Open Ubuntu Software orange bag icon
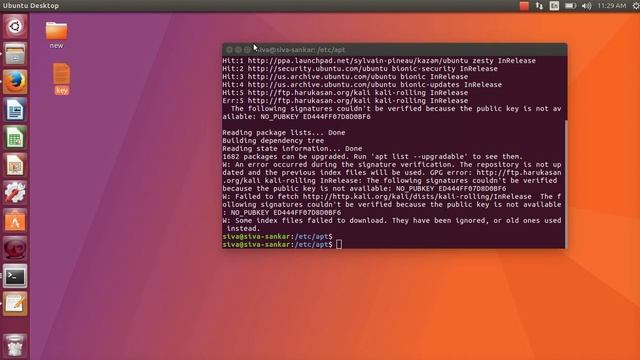 15,220
